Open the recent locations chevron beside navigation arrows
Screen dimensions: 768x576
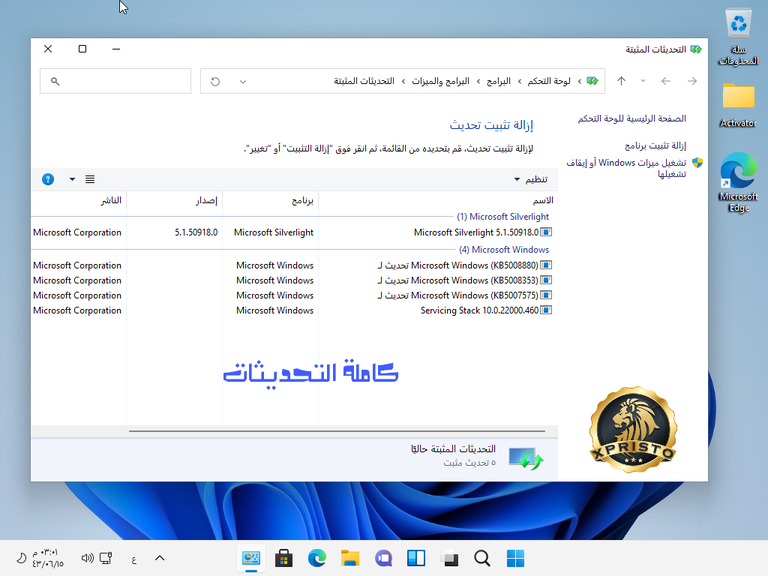tap(643, 81)
